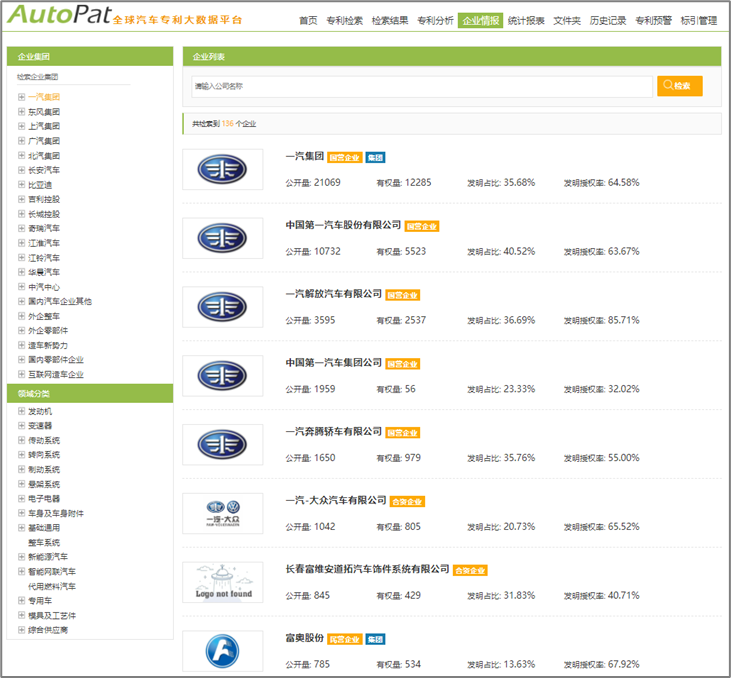This screenshot has height=678, width=731.
Task: Open the 专利检索 navigation tab
Action: click(344, 21)
